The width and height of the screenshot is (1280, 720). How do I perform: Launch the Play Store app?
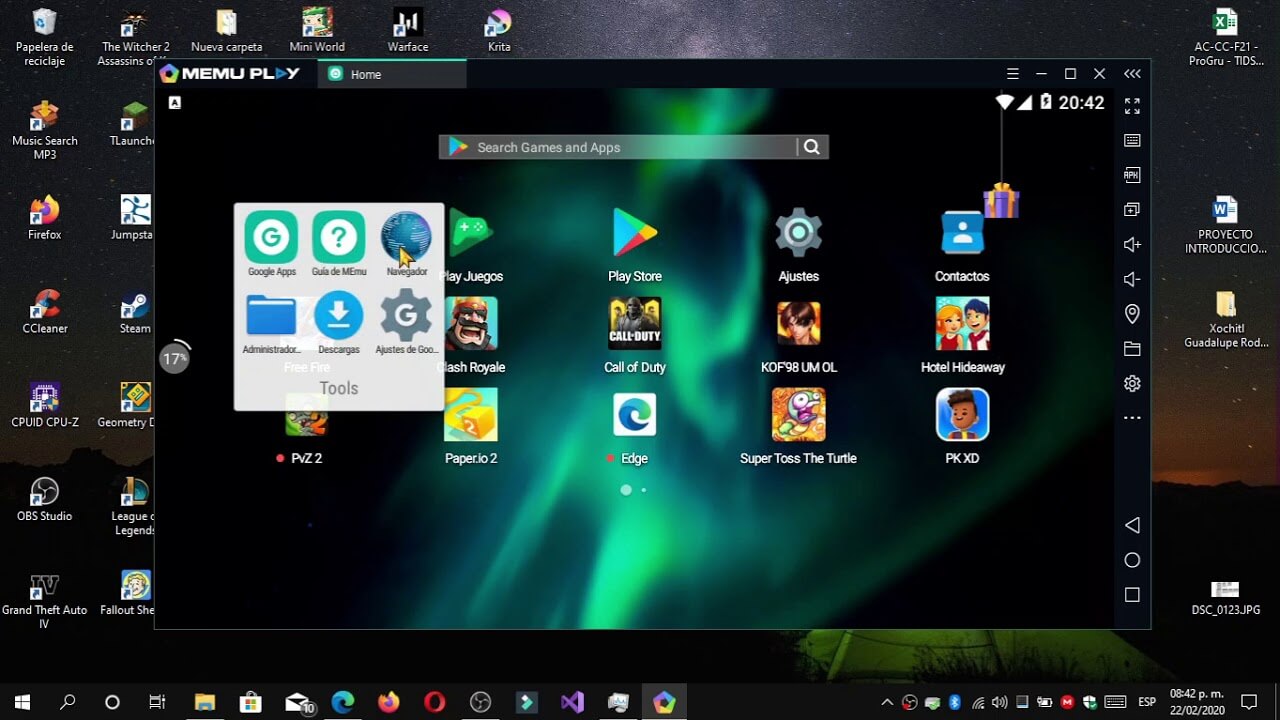point(635,234)
